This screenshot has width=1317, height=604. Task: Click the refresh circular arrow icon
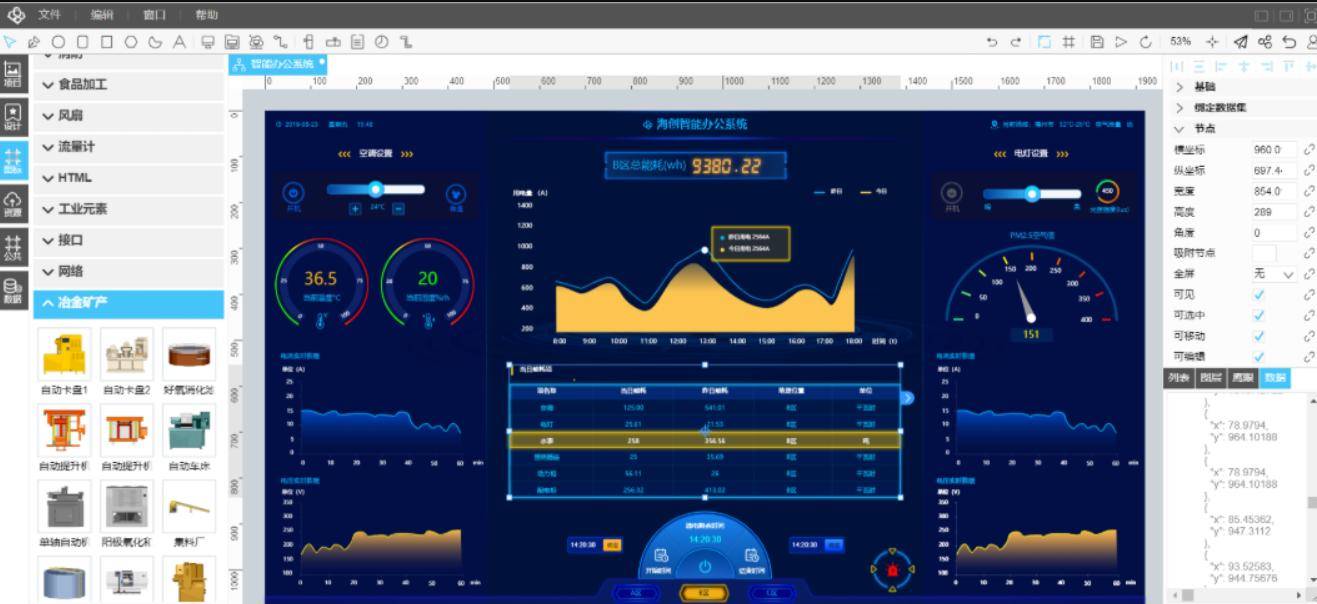pyautogui.click(x=1145, y=42)
